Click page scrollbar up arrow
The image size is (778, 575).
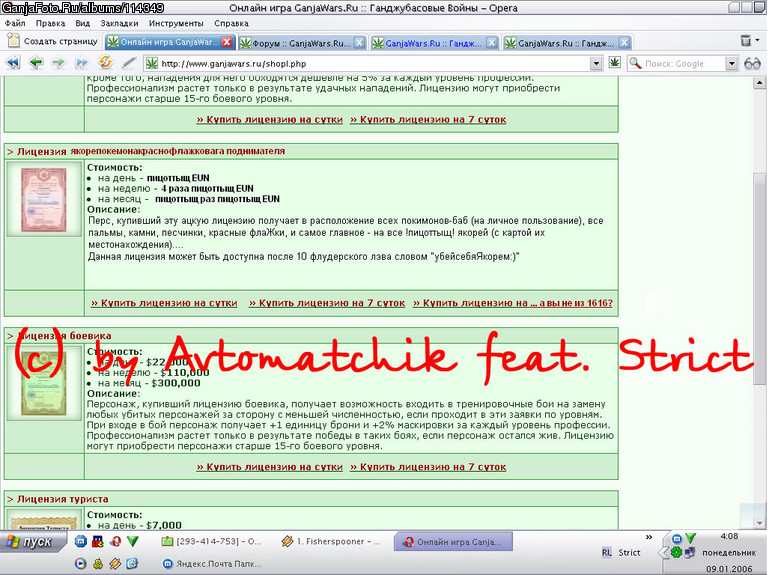point(759,83)
